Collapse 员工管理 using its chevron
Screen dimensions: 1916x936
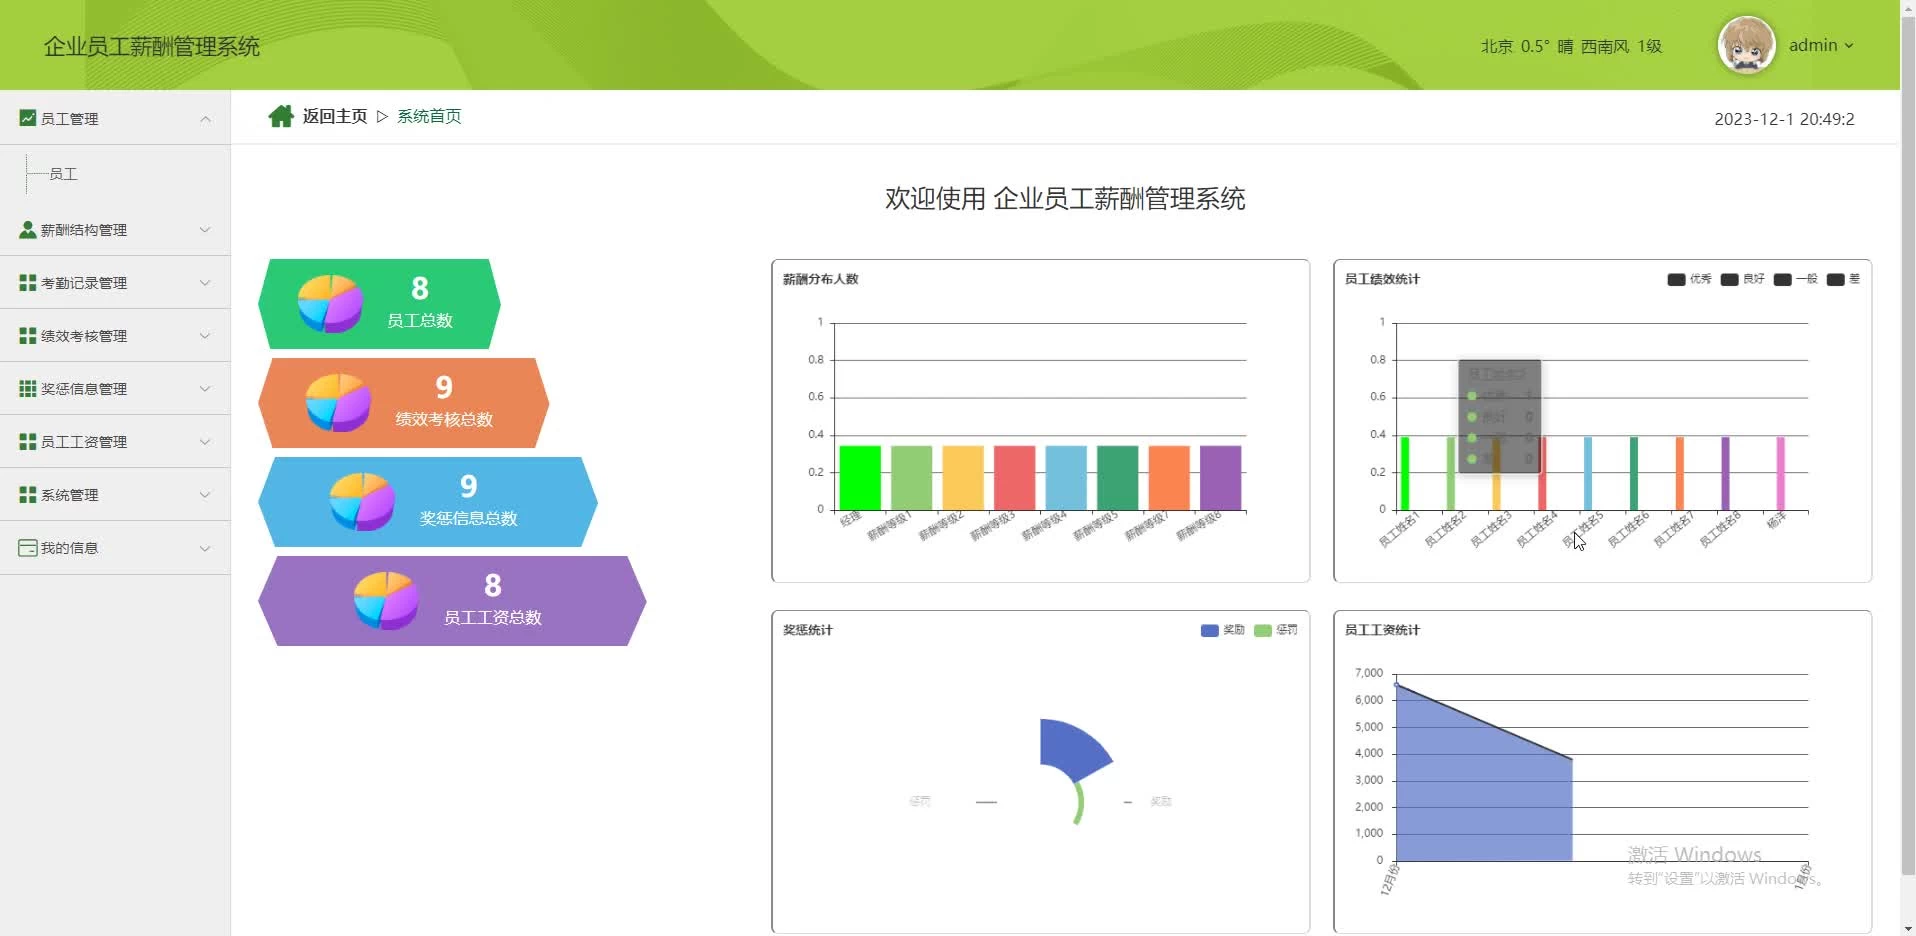pyautogui.click(x=205, y=119)
